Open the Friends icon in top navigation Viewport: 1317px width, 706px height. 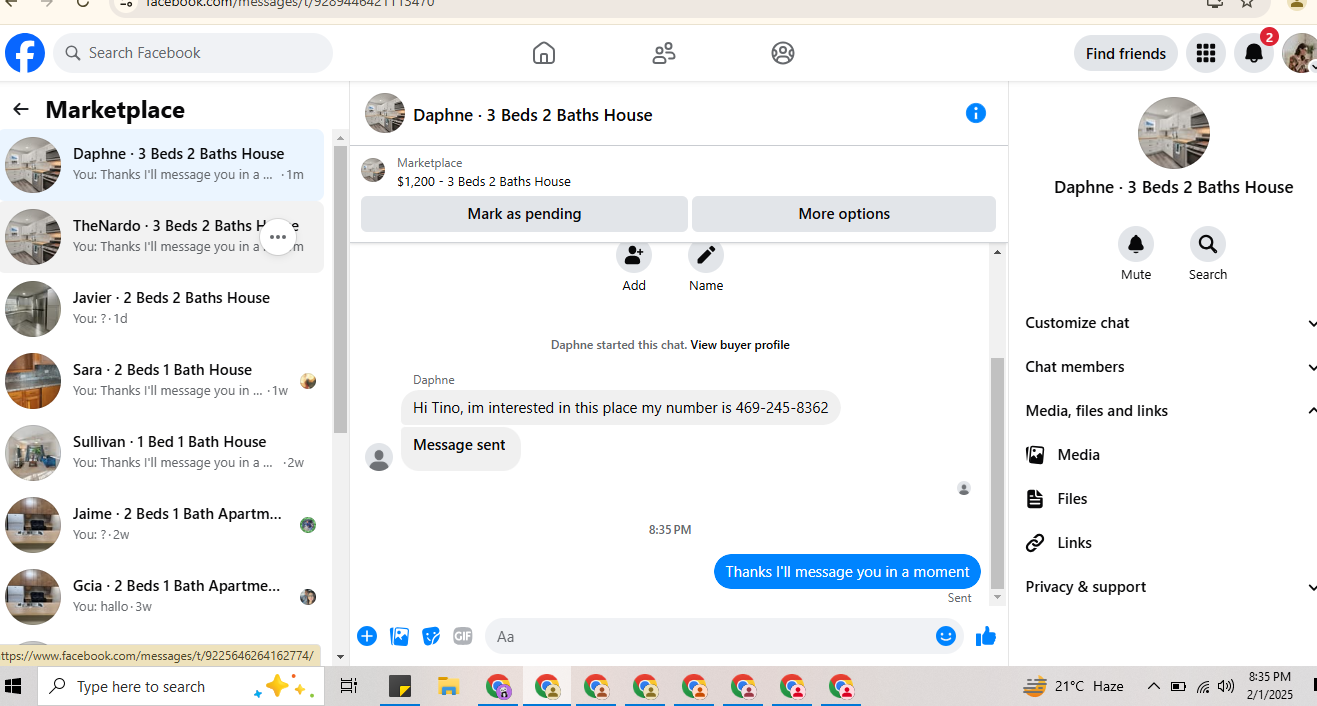(664, 53)
